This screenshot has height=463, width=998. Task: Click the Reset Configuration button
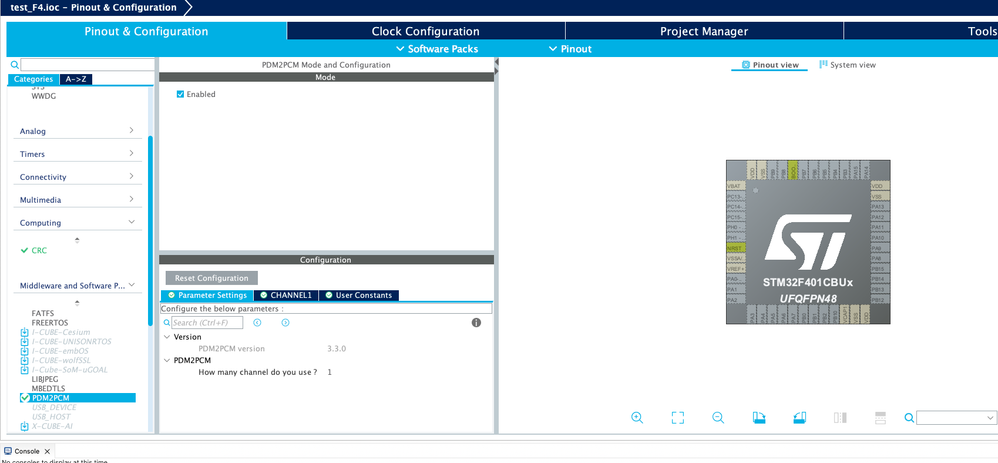tap(211, 278)
